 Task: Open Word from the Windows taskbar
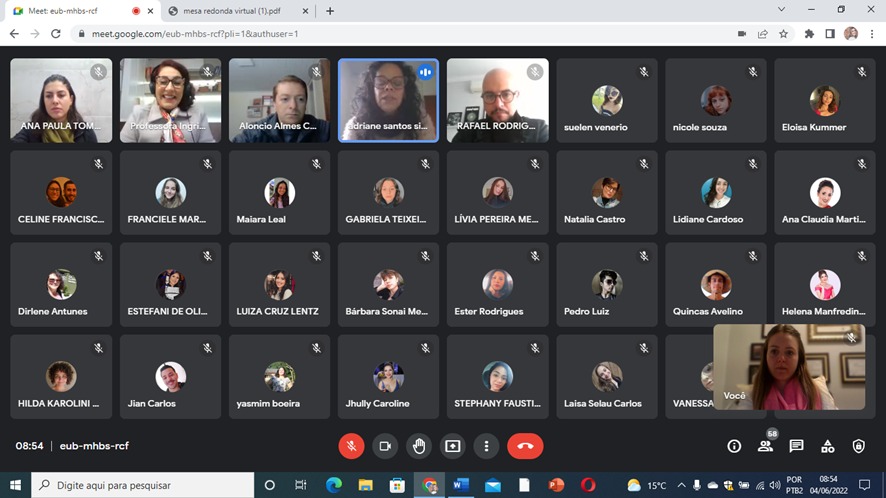[461, 485]
